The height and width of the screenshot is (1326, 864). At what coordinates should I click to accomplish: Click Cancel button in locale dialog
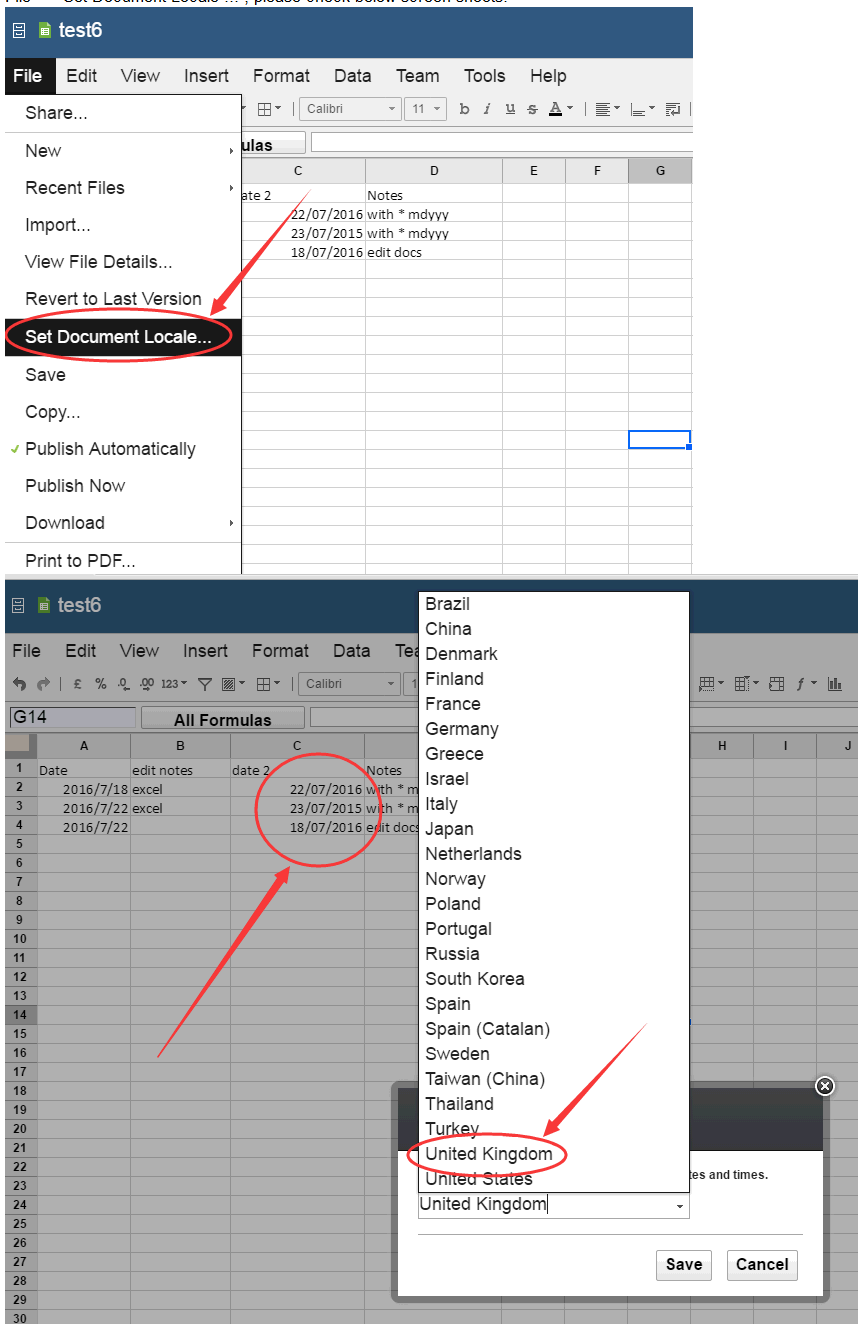[x=762, y=1264]
